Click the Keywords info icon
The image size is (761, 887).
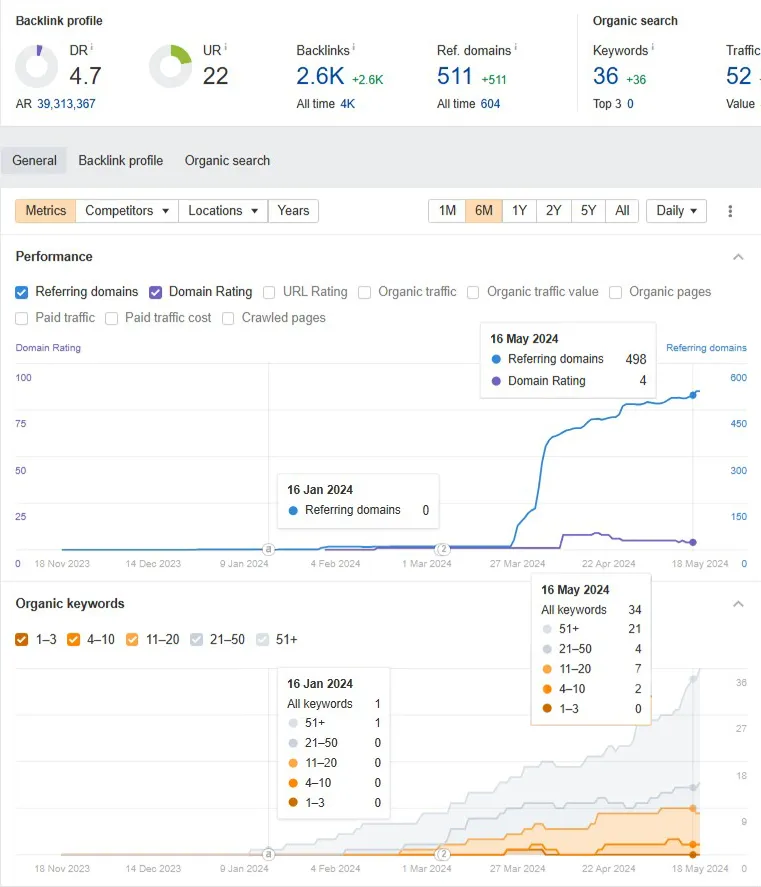[652, 48]
